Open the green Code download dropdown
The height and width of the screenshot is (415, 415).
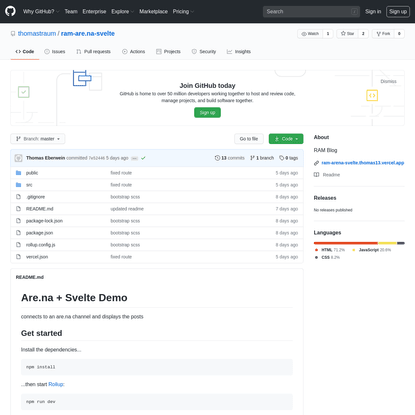pos(286,139)
